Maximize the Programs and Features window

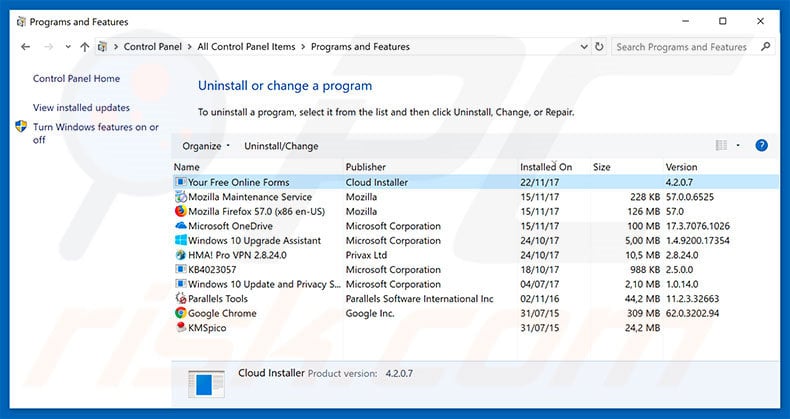tap(722, 21)
